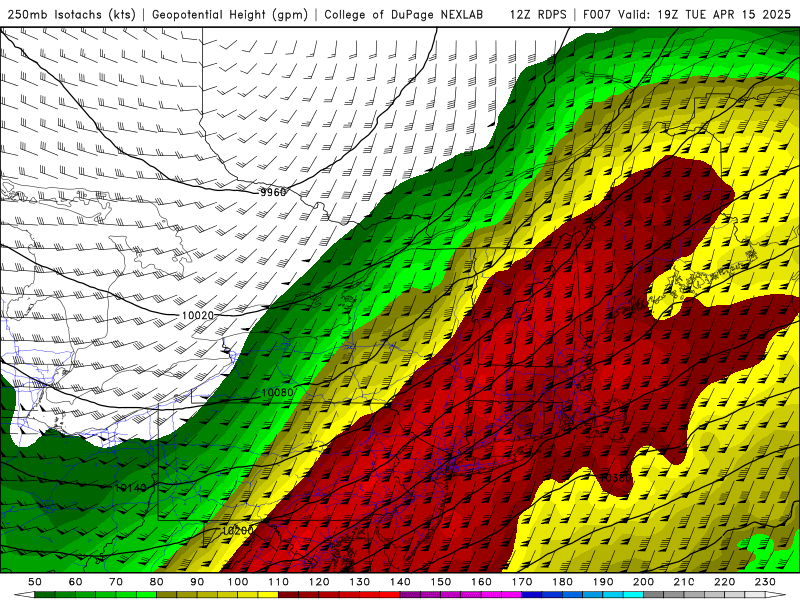Click the 170 value on the color scale
800x600 pixels.
tap(522, 582)
